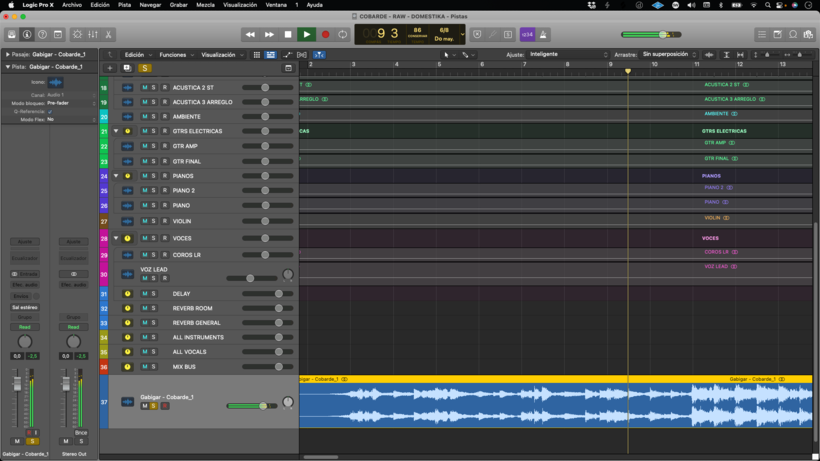Open the Note Pads button
Screen dimensions: 820x461
778,34
